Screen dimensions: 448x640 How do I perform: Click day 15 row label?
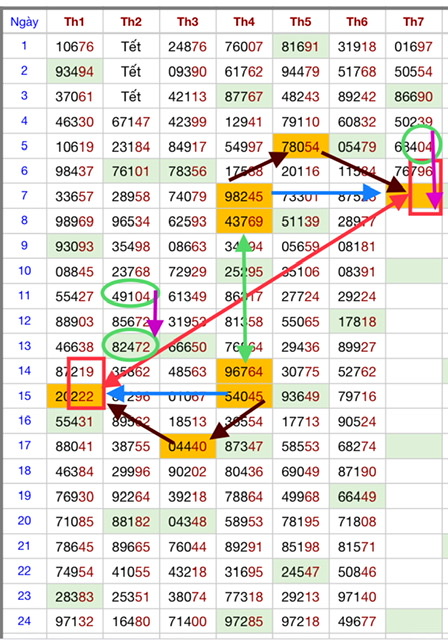pos(24,396)
